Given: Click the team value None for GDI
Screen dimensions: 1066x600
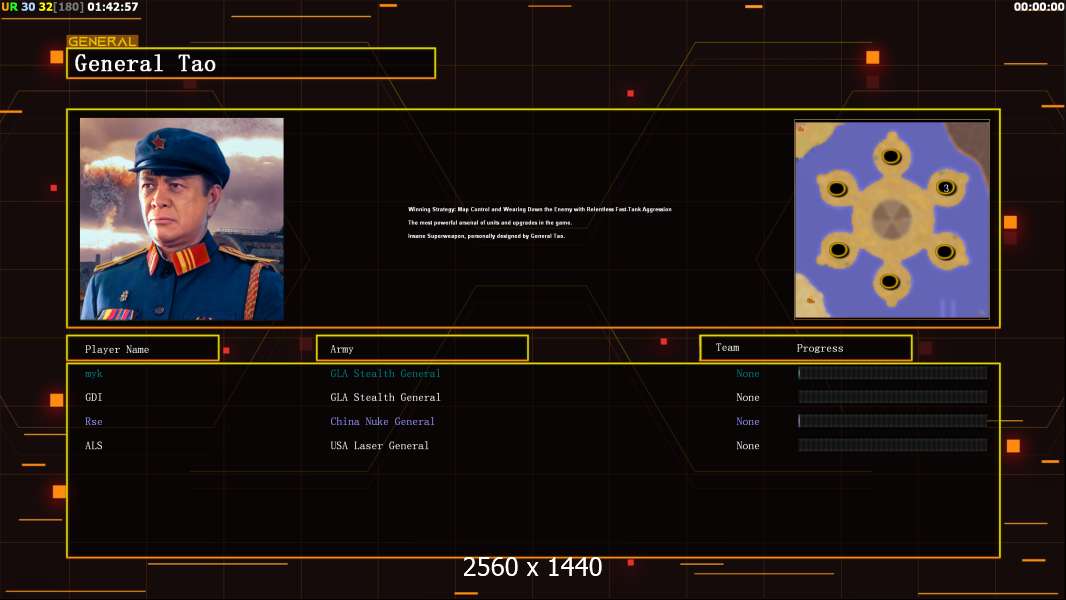Looking at the screenshot, I should point(747,397).
